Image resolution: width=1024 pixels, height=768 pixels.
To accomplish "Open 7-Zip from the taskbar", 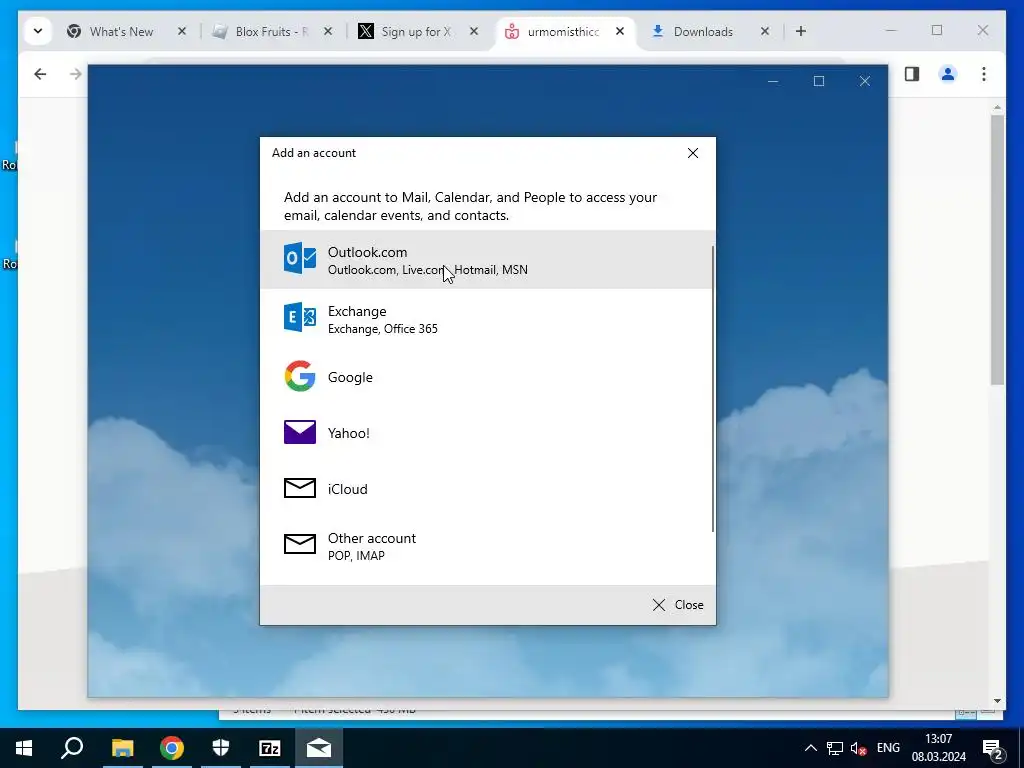I will tap(270, 748).
